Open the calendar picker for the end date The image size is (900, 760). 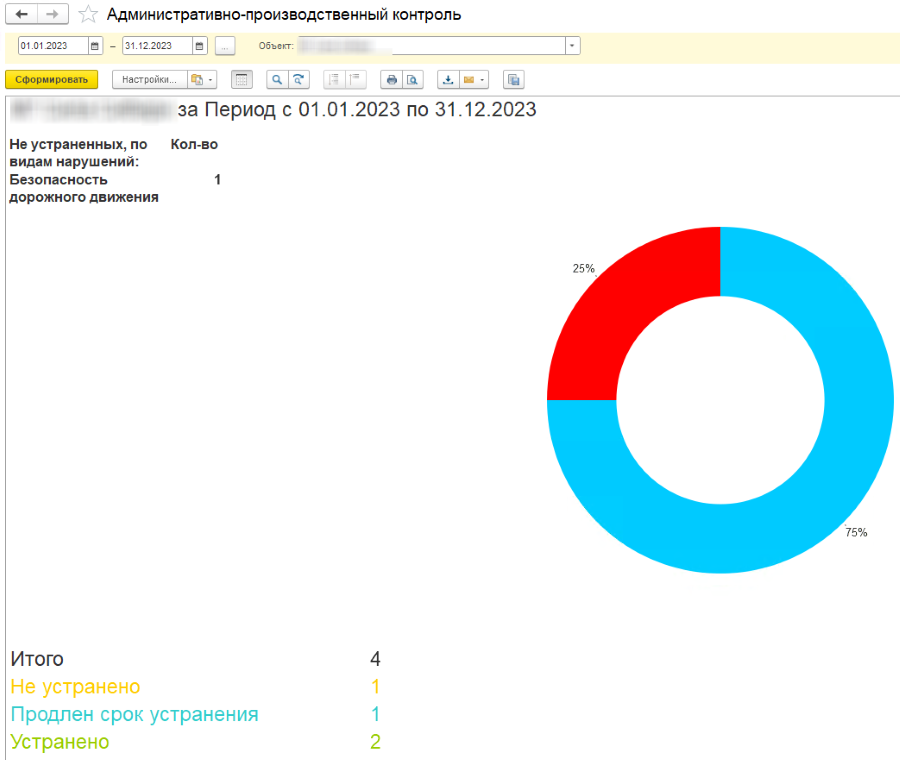point(198,45)
